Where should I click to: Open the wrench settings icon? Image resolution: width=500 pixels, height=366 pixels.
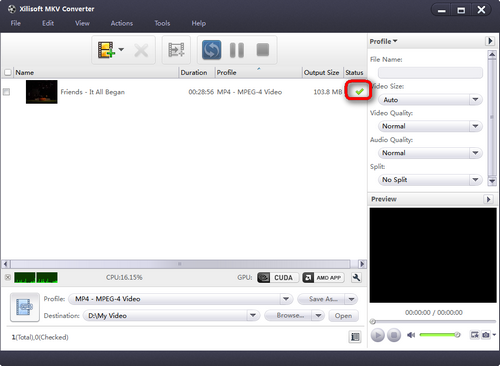(x=356, y=277)
